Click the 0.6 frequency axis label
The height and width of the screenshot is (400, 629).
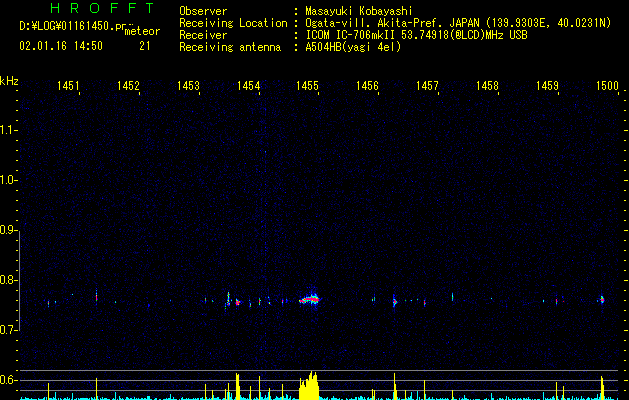pos(9,380)
